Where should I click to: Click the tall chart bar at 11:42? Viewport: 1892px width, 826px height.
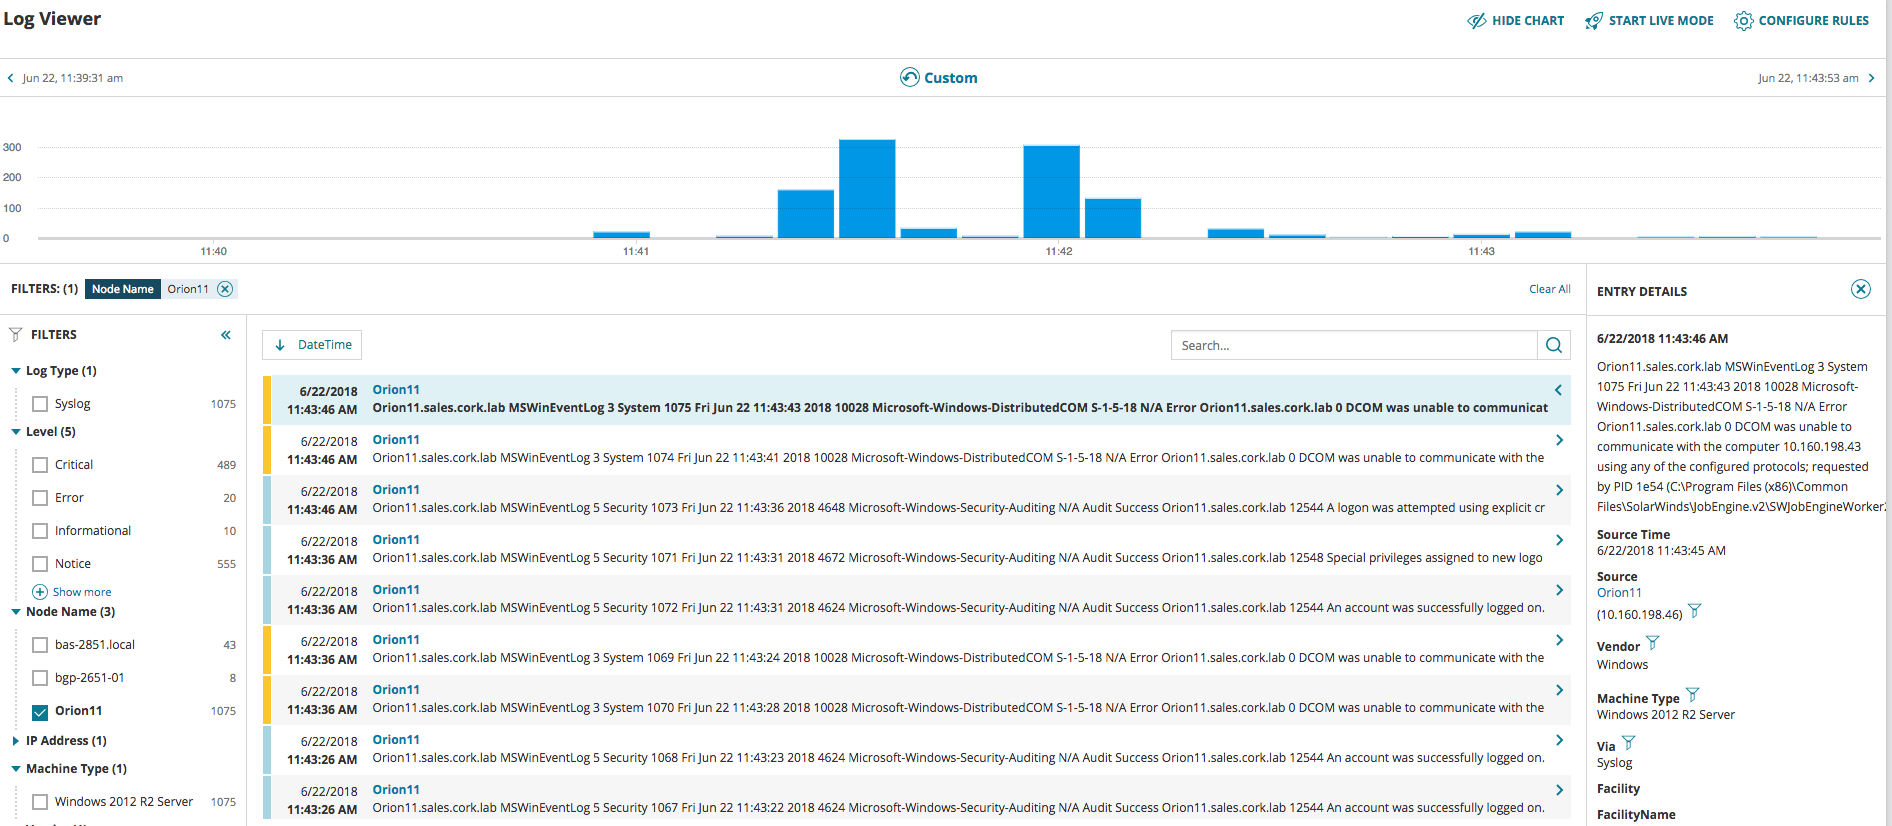click(1051, 192)
